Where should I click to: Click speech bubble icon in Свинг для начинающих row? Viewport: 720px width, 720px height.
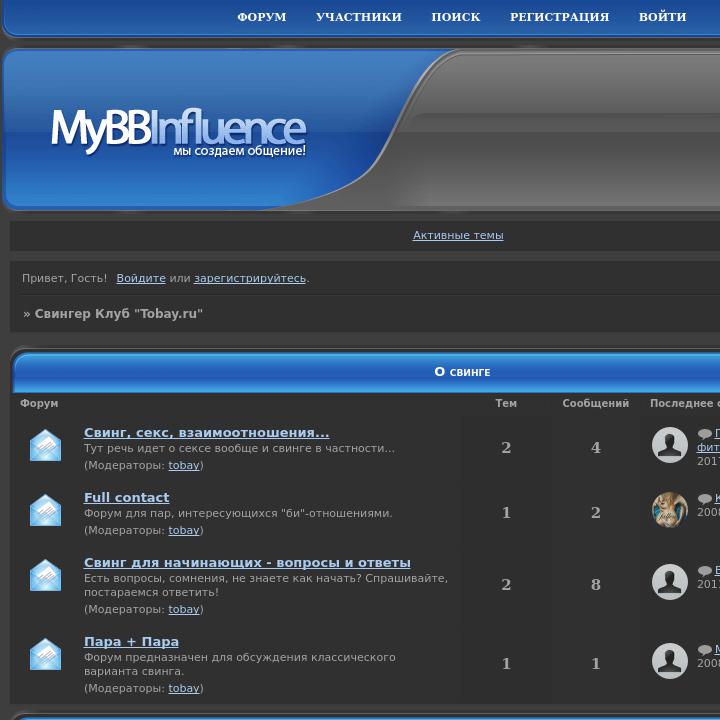click(704, 571)
